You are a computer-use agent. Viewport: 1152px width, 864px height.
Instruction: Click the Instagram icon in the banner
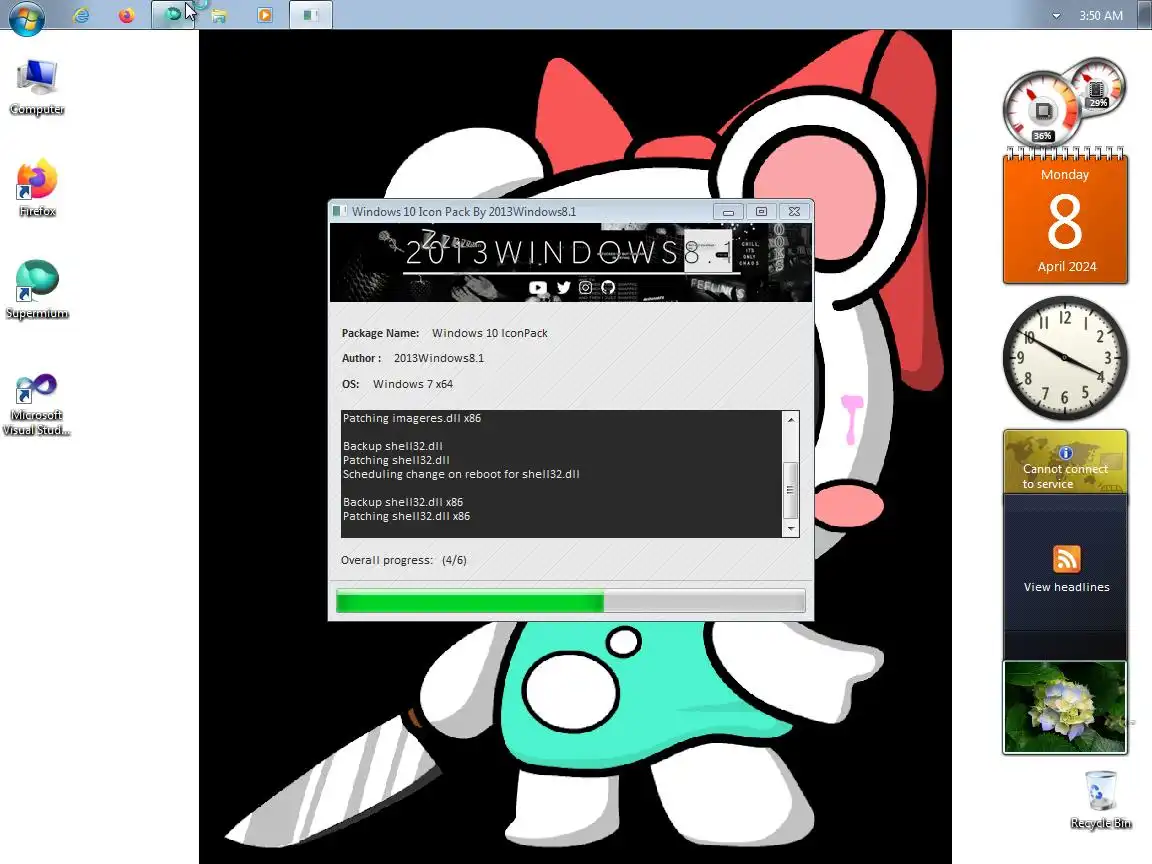coord(586,287)
